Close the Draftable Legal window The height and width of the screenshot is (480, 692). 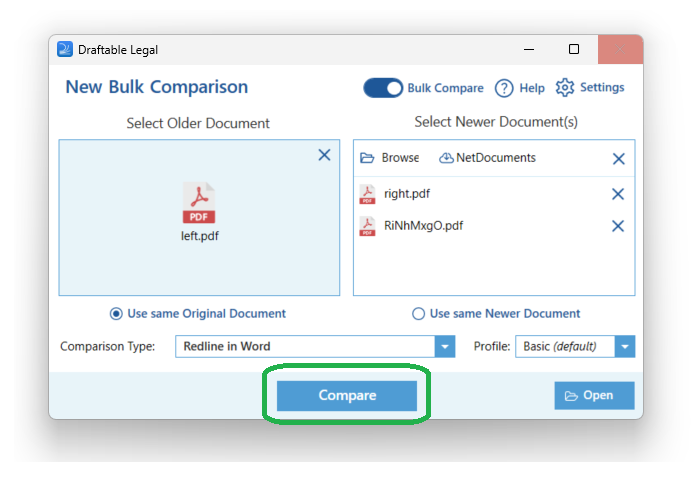[620, 49]
